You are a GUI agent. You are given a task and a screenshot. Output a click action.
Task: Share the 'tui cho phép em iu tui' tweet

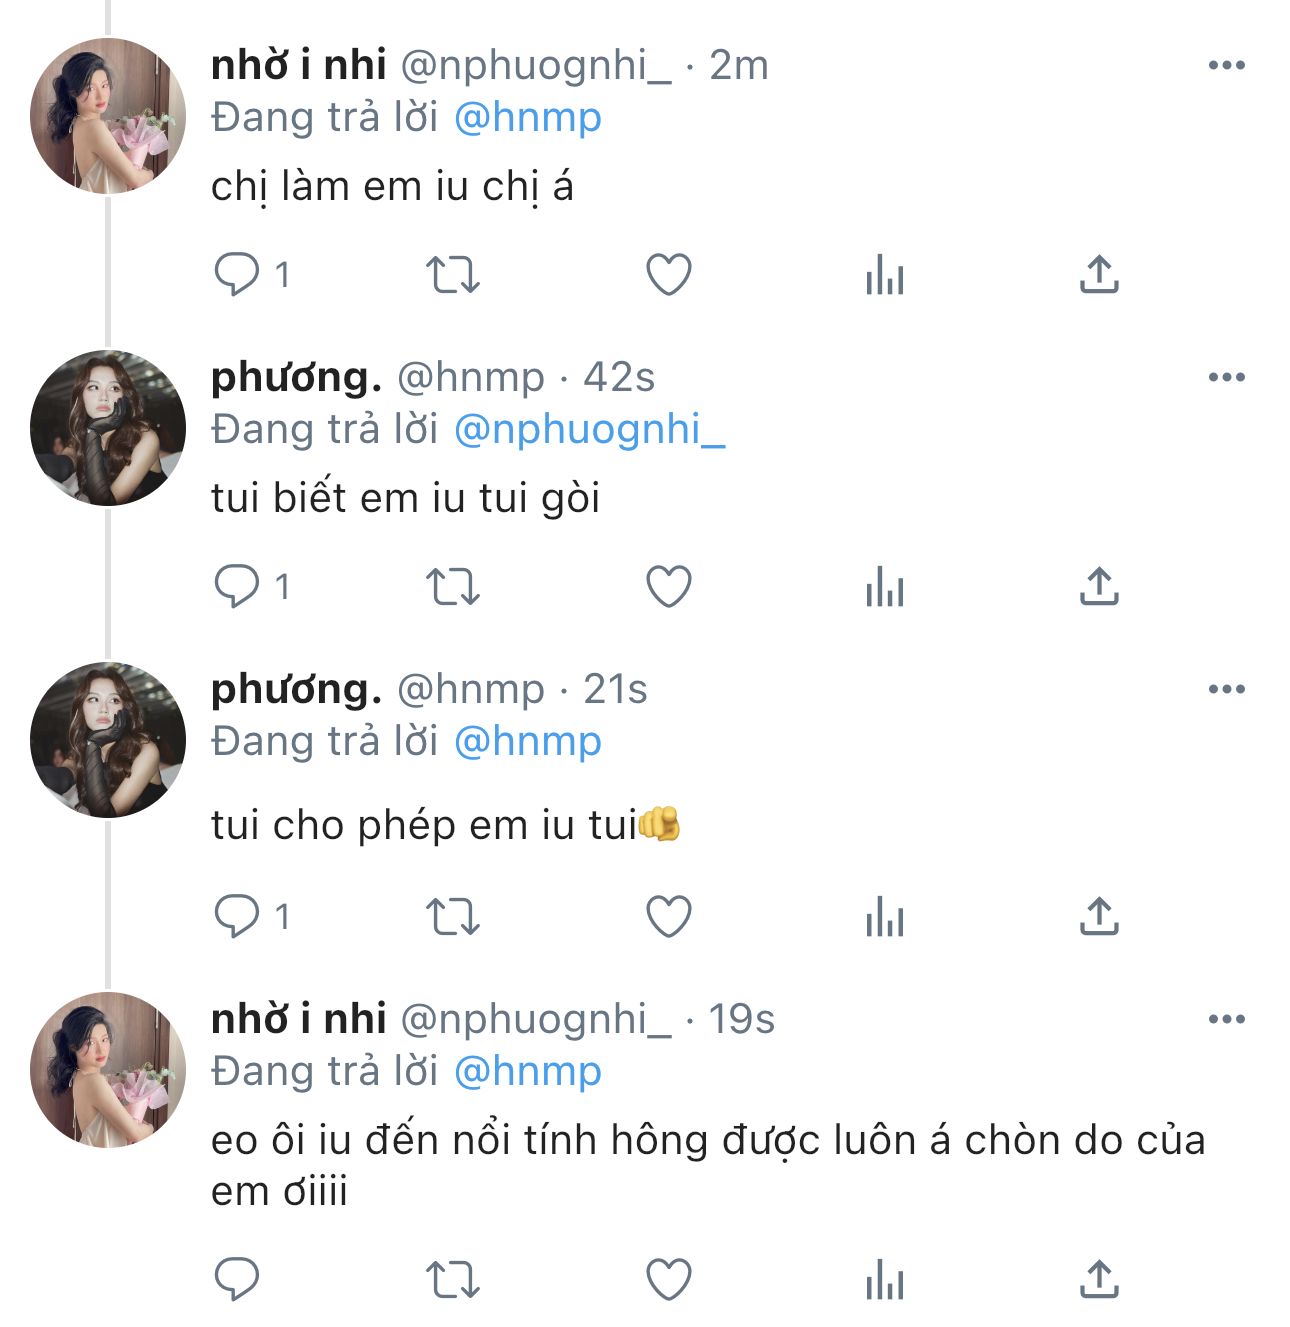[x=1099, y=916]
